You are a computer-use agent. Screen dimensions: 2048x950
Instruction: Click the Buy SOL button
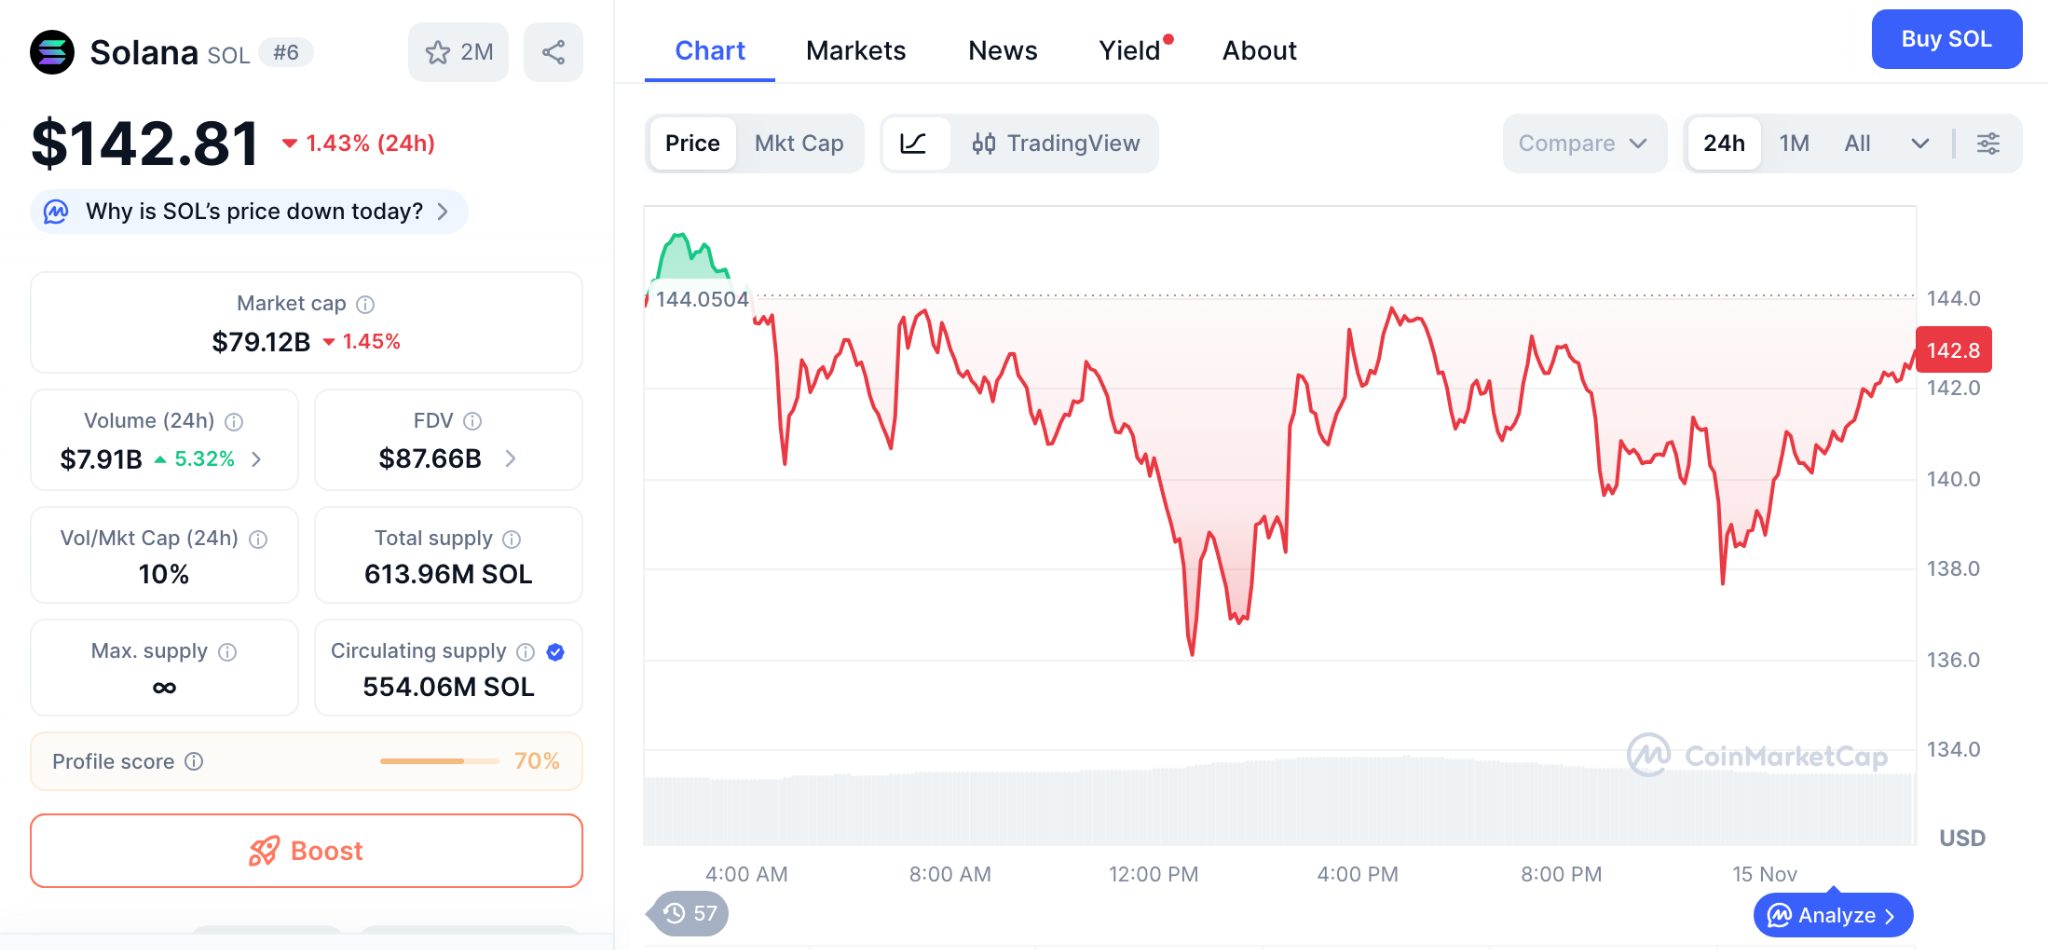pos(1946,39)
